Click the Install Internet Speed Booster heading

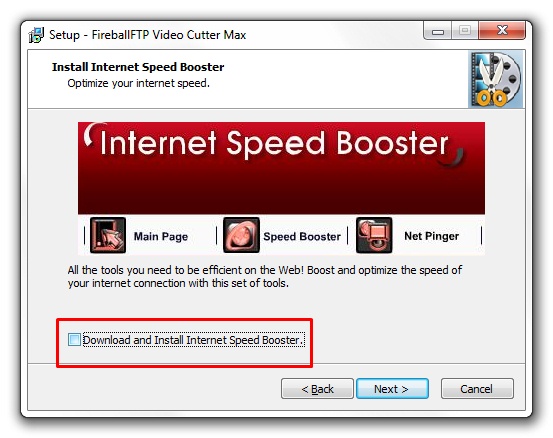click(x=138, y=67)
